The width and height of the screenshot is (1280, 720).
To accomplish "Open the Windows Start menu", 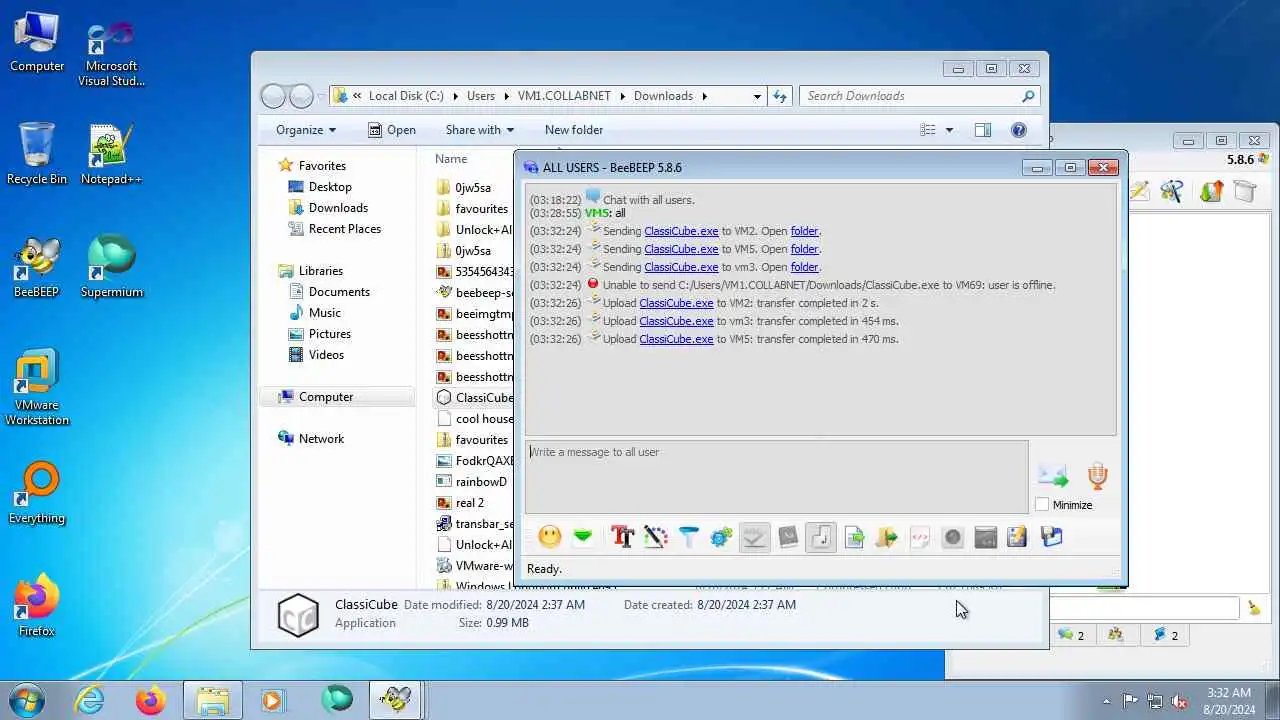I will [x=26, y=700].
